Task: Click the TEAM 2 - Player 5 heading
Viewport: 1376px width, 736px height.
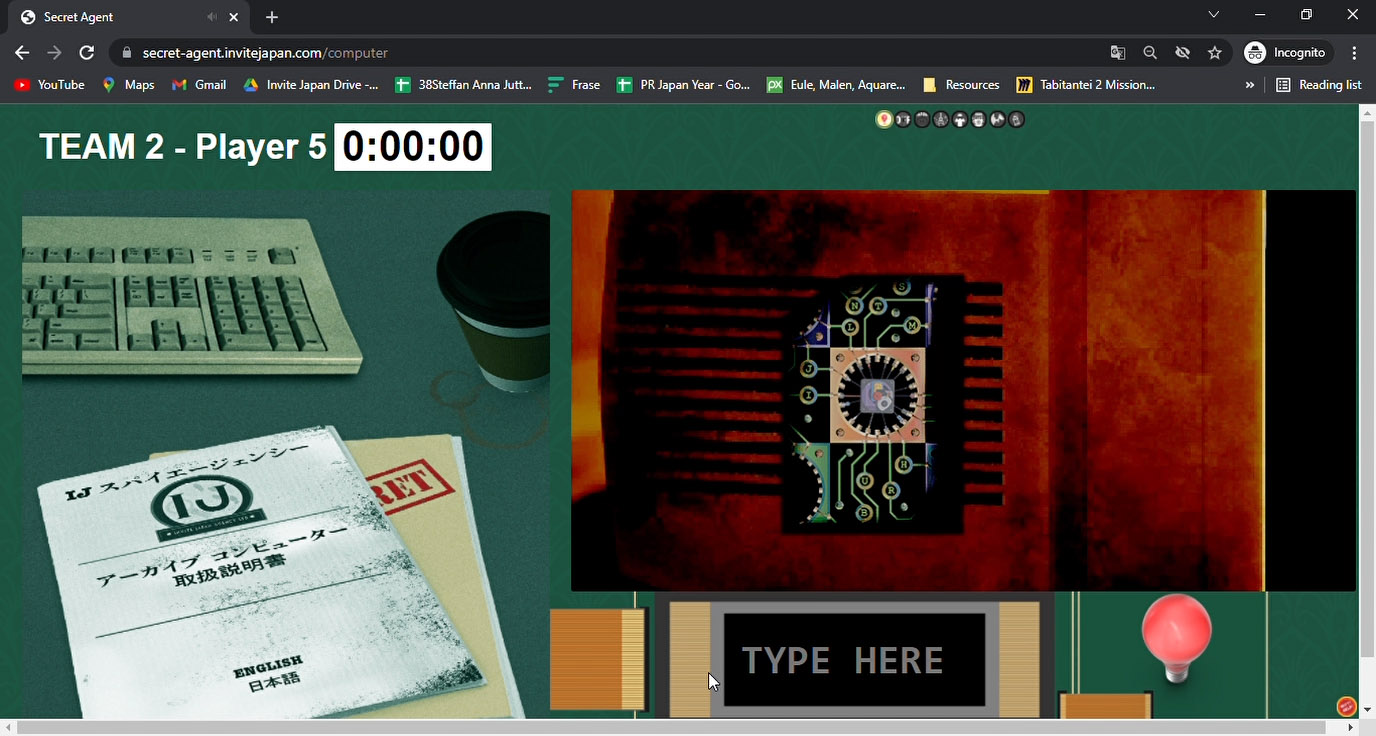Action: [x=183, y=147]
